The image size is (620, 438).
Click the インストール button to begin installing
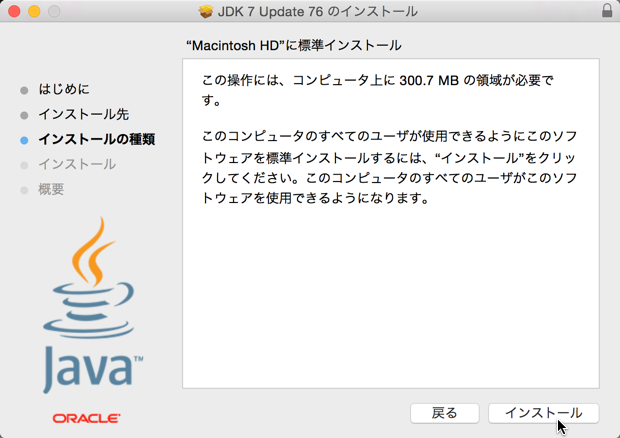[x=543, y=413]
